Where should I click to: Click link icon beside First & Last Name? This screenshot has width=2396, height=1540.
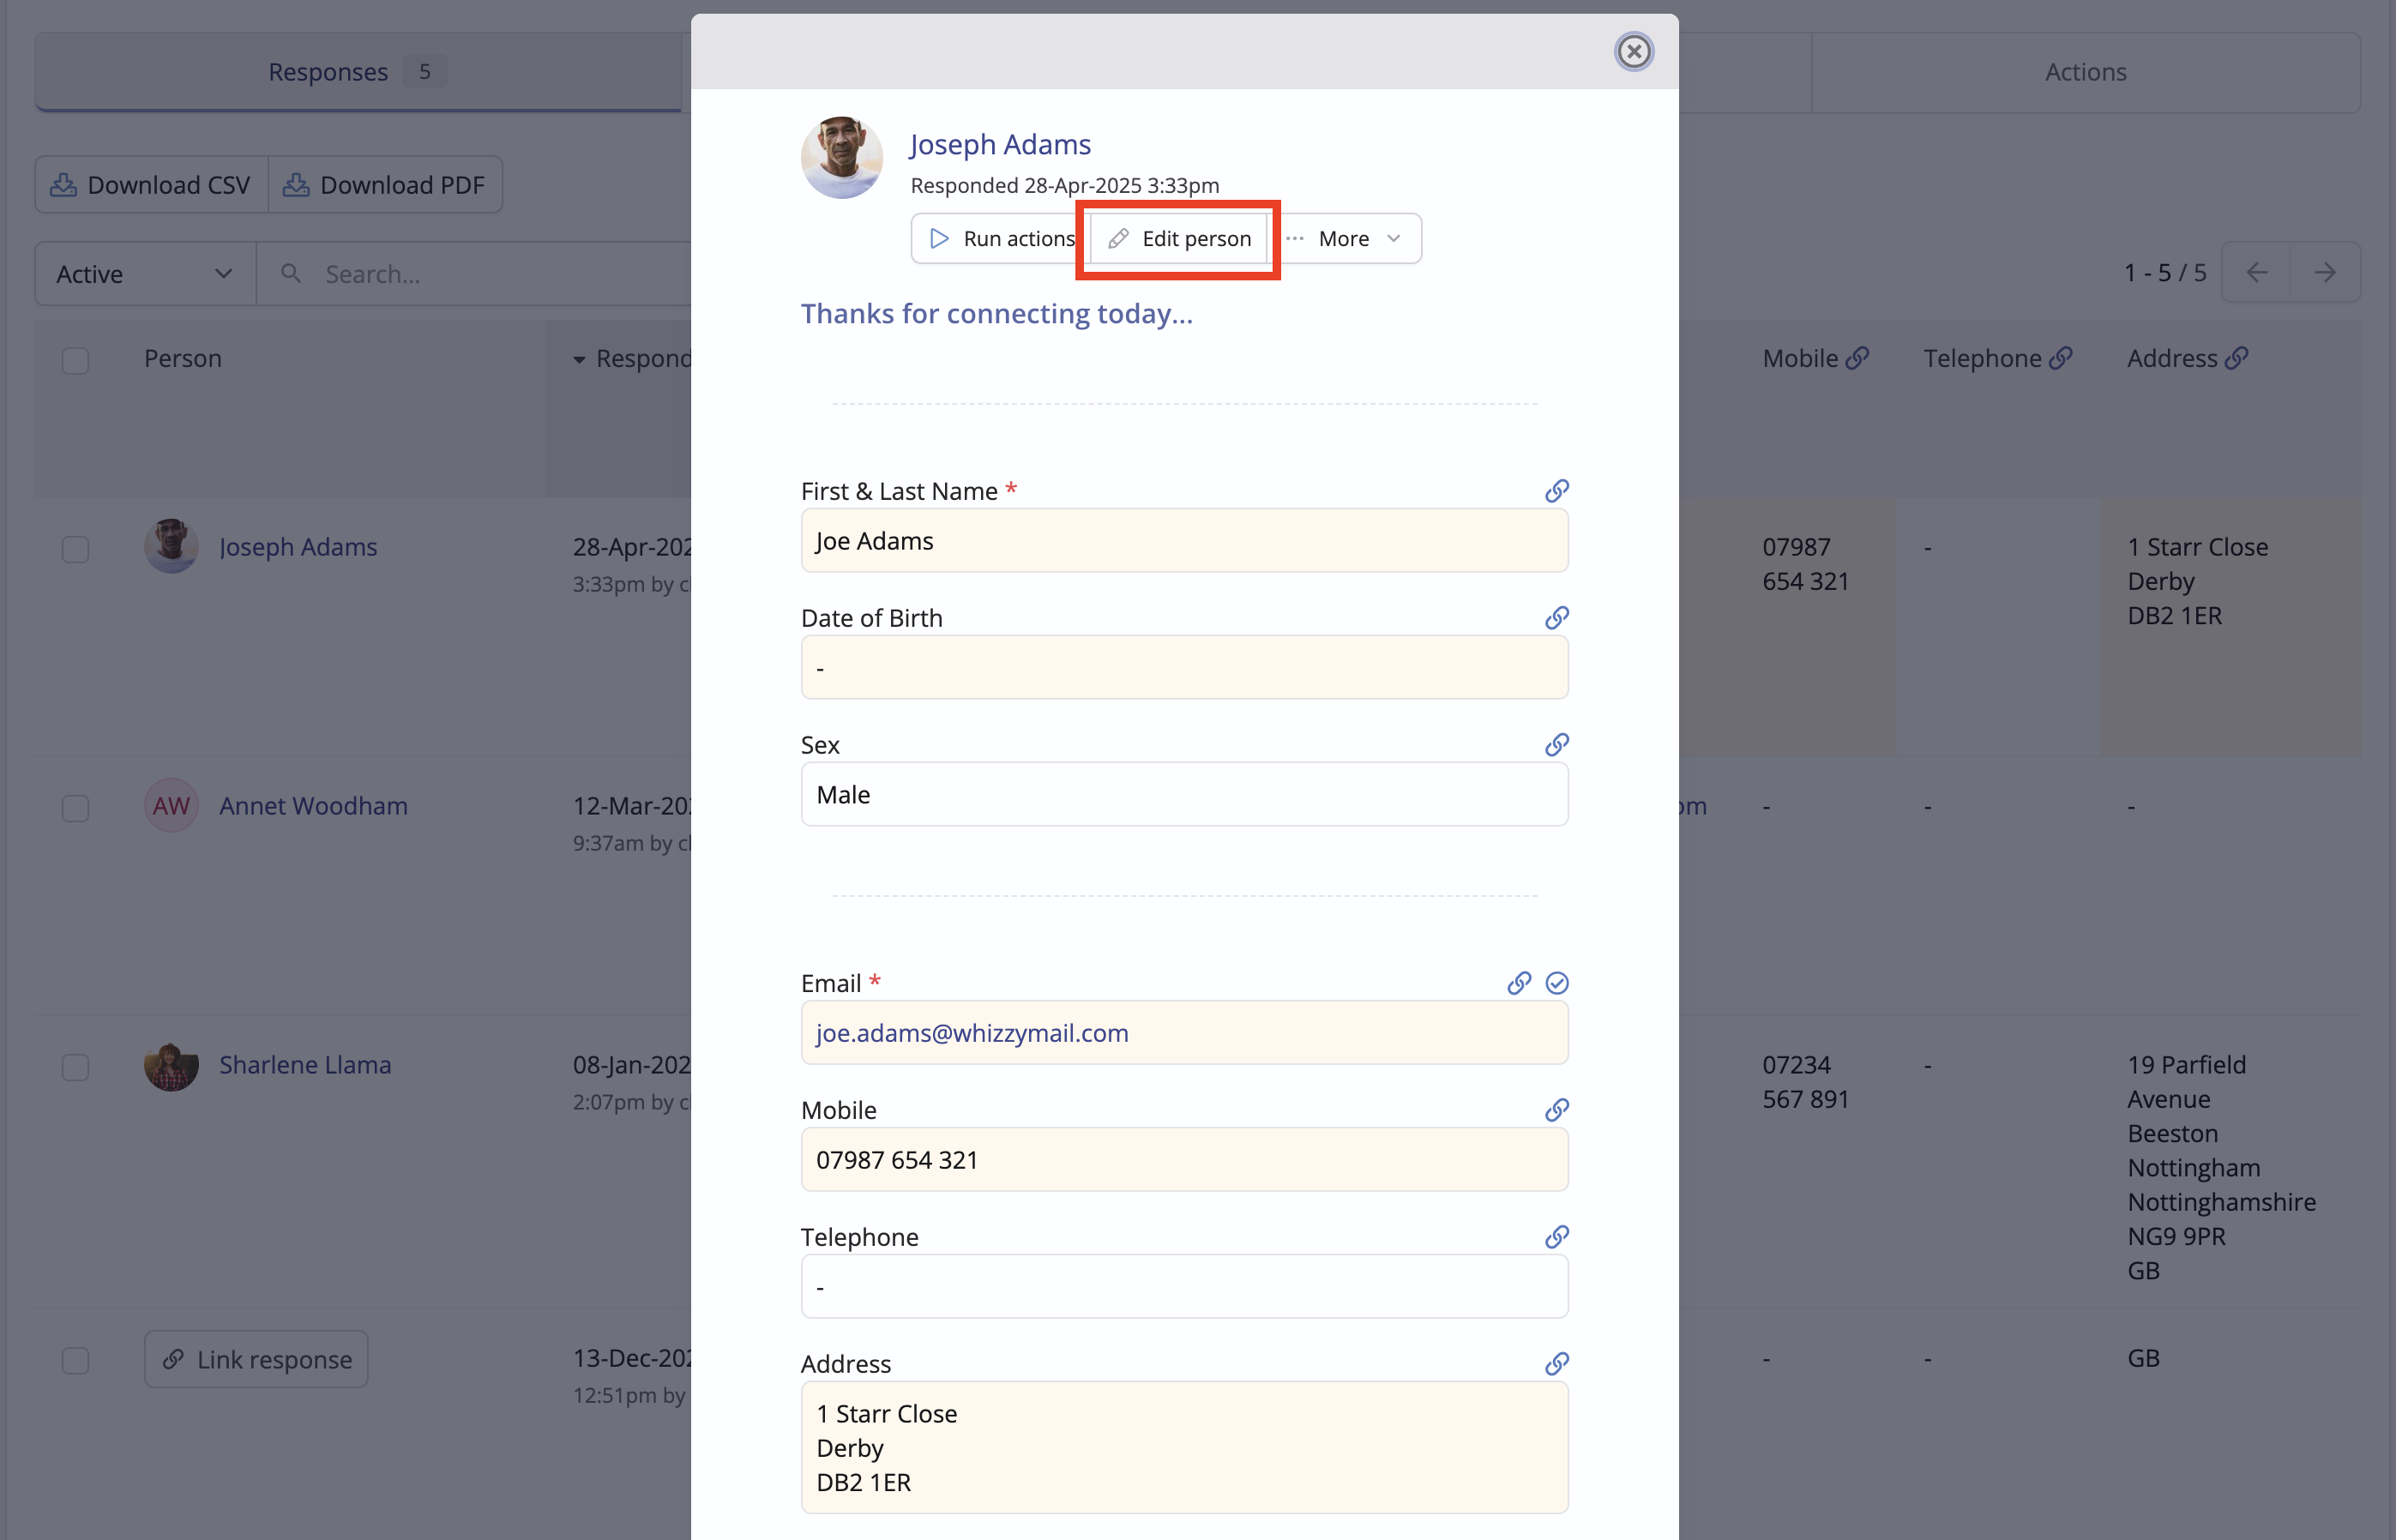(x=1556, y=490)
